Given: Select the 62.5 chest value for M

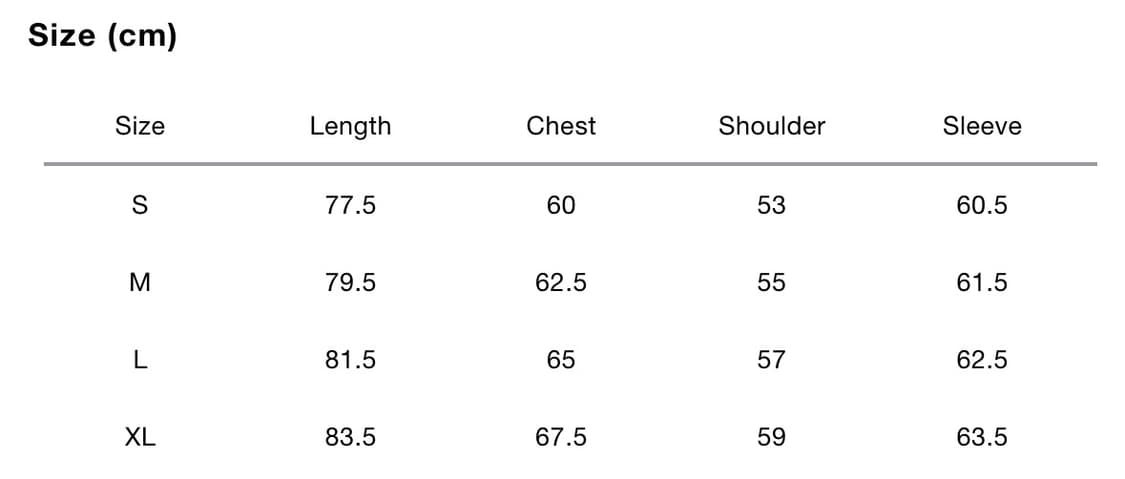Looking at the screenshot, I should coord(561,283).
